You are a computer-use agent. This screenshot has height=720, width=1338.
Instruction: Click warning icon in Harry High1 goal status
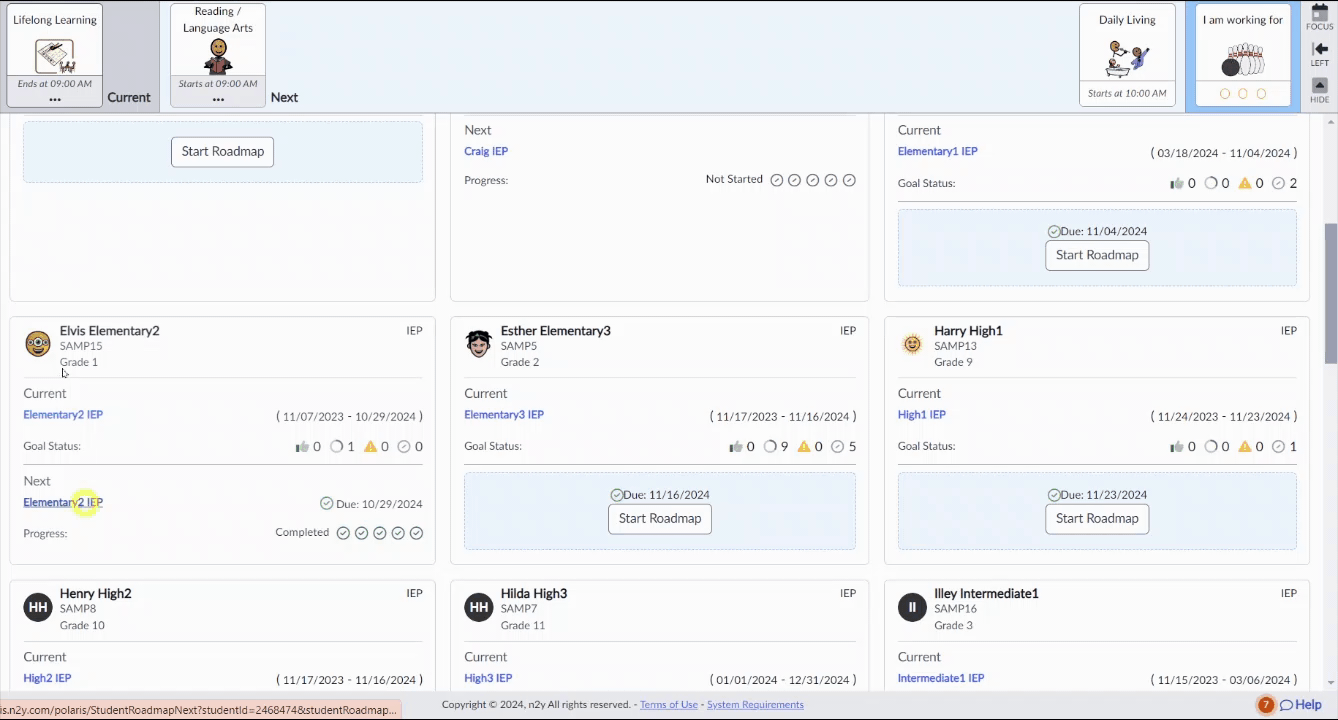coord(1245,447)
